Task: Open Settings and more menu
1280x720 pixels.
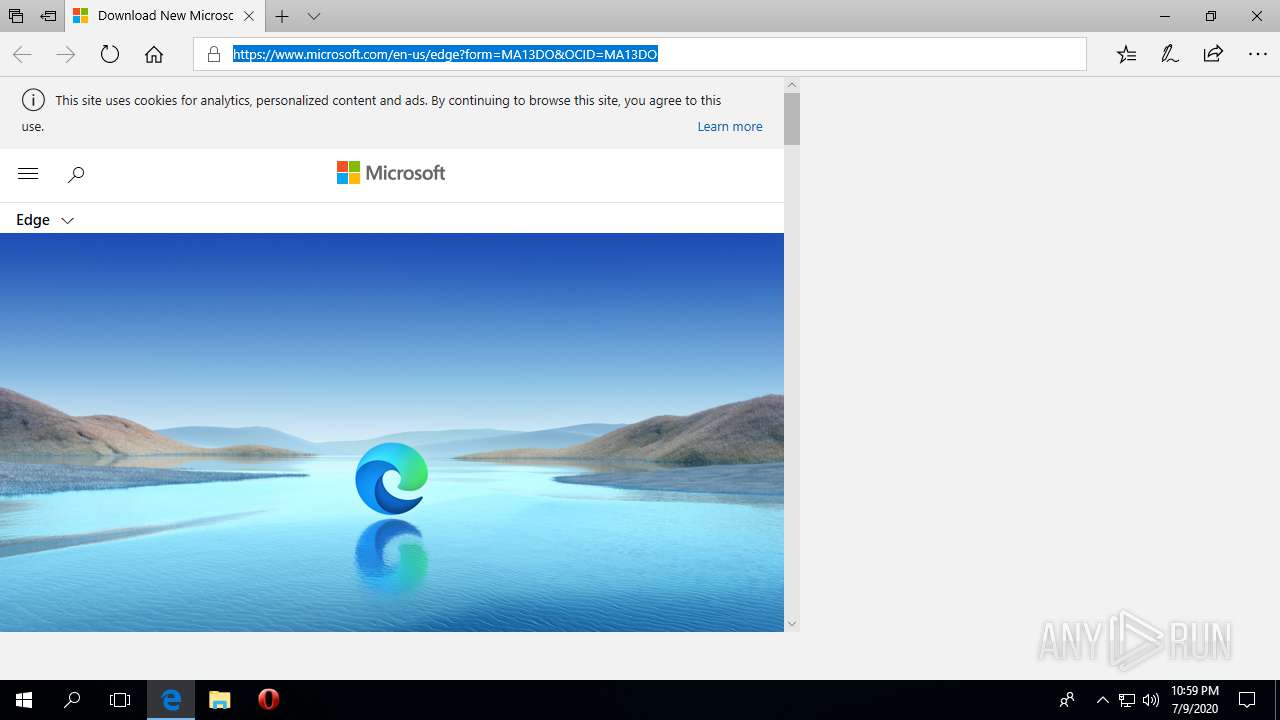Action: (1257, 54)
